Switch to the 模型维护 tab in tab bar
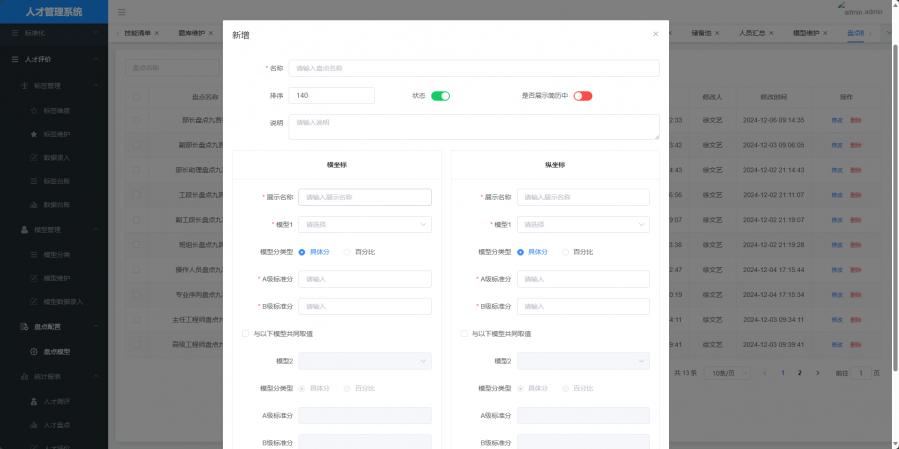Viewport: 899px width, 449px height. coord(806,33)
